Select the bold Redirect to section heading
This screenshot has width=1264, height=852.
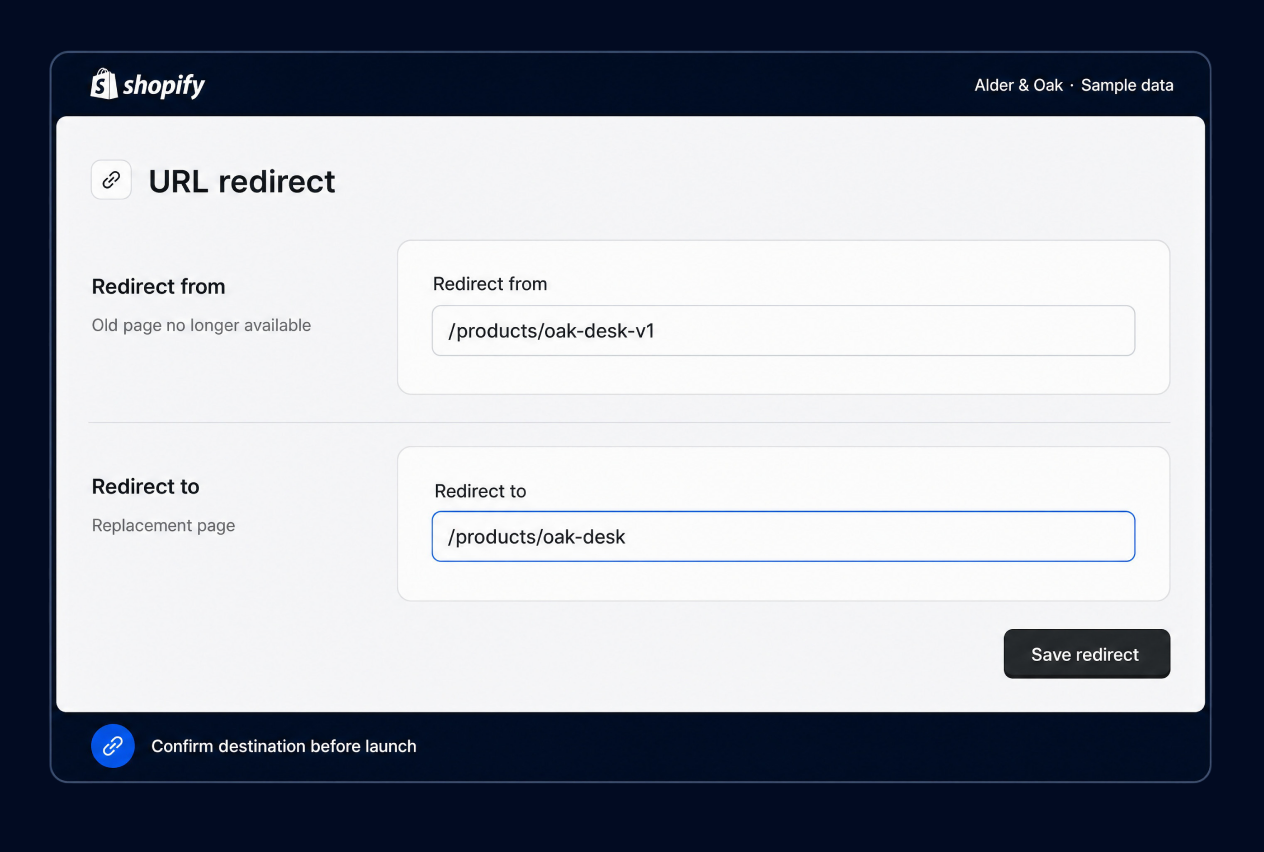click(x=146, y=487)
